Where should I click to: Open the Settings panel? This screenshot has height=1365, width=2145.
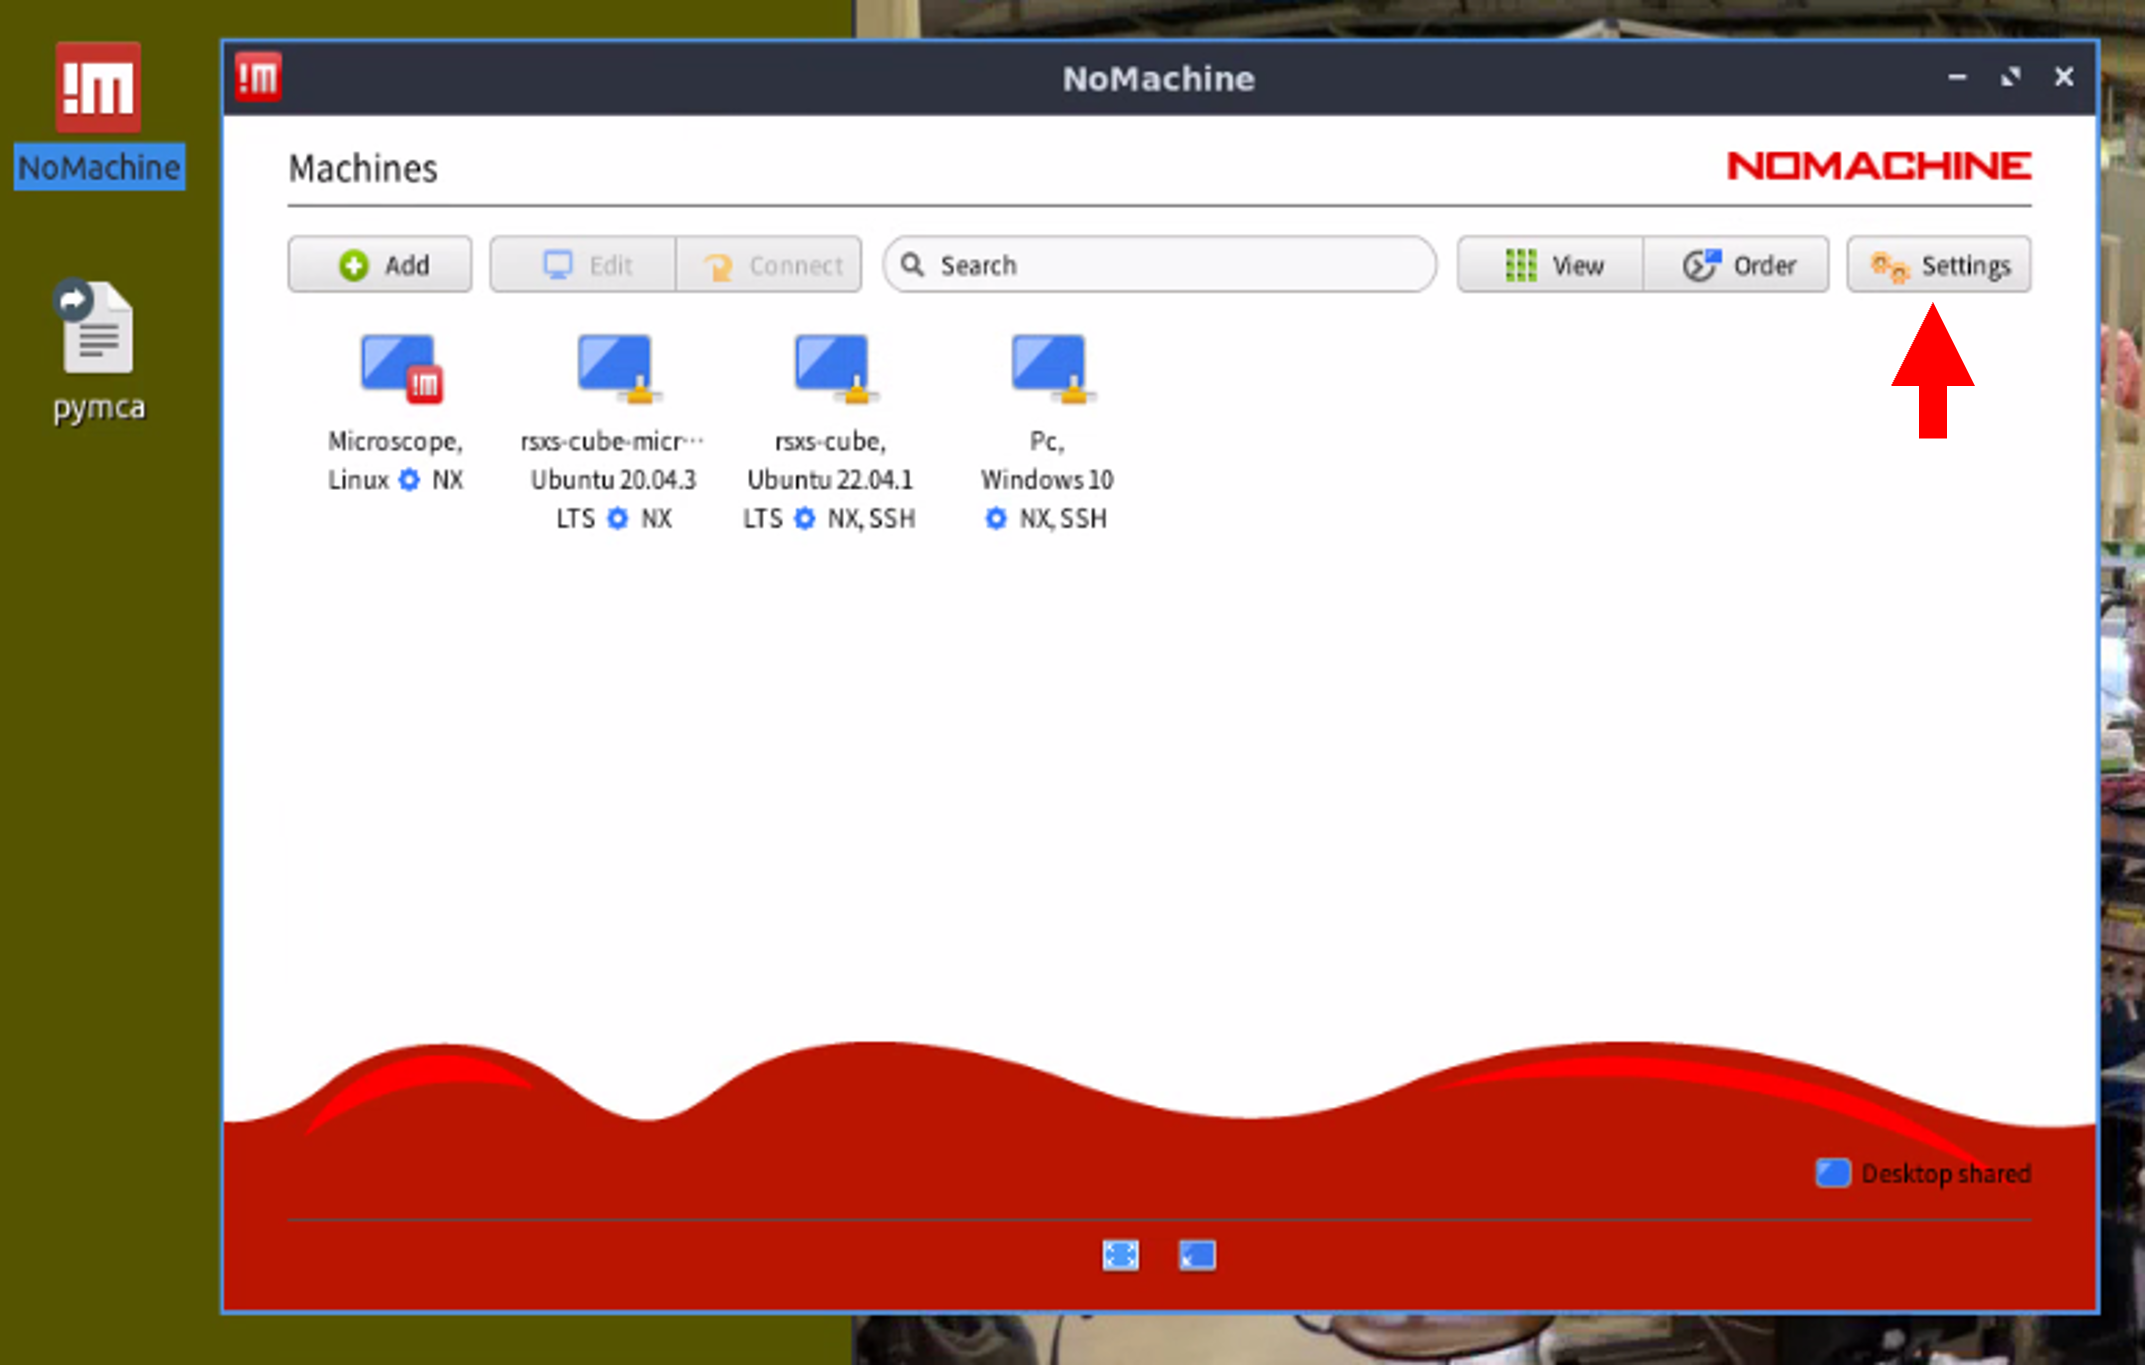pos(1938,265)
